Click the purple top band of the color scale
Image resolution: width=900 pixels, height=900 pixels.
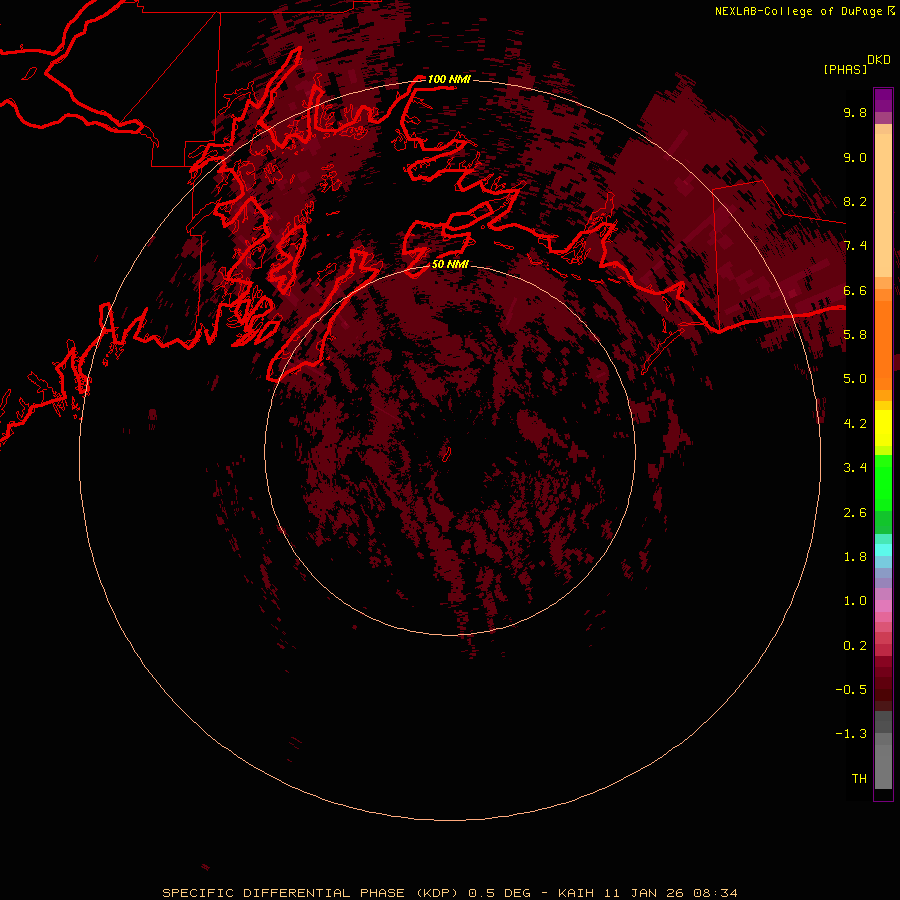(x=883, y=100)
